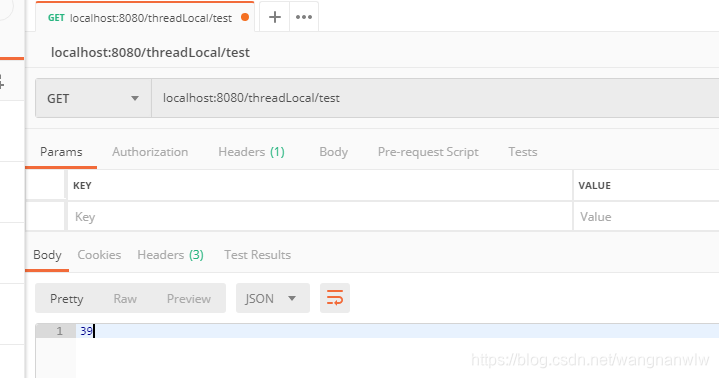Click the KEY column header
Screen dimensions: 719x378
point(82,185)
